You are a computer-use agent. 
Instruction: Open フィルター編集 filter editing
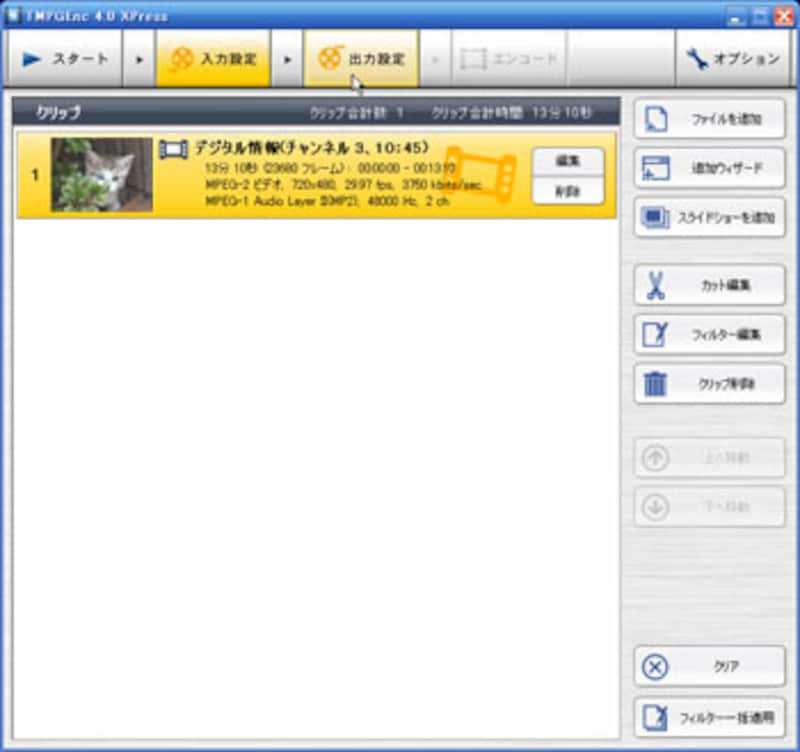tap(709, 334)
